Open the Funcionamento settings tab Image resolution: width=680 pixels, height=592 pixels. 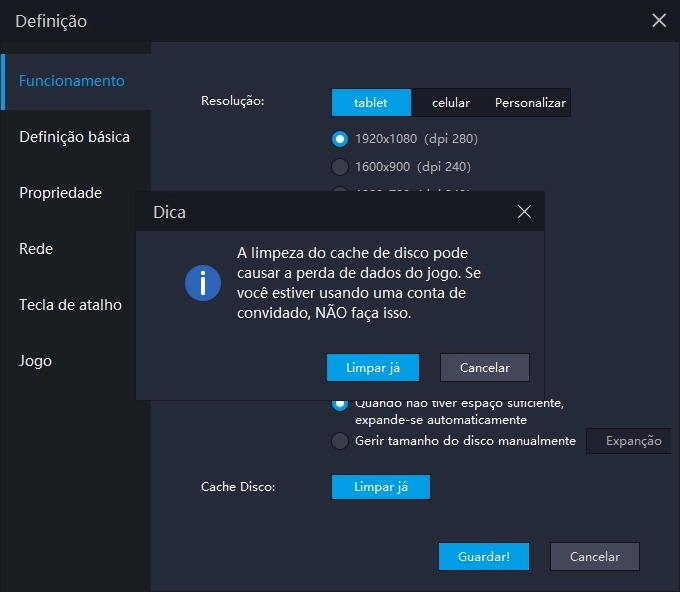click(x=72, y=81)
